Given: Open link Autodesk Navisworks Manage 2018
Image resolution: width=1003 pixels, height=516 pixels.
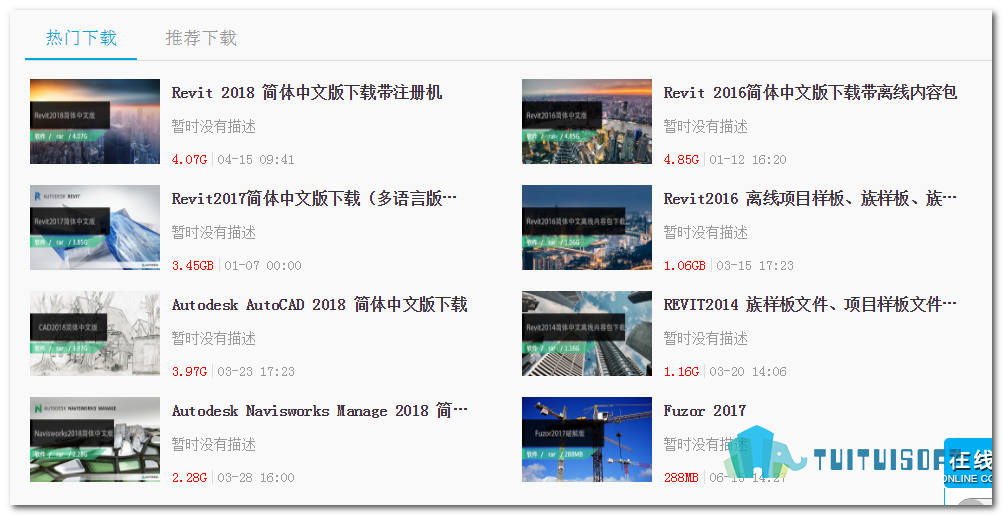Looking at the screenshot, I should tap(319, 410).
